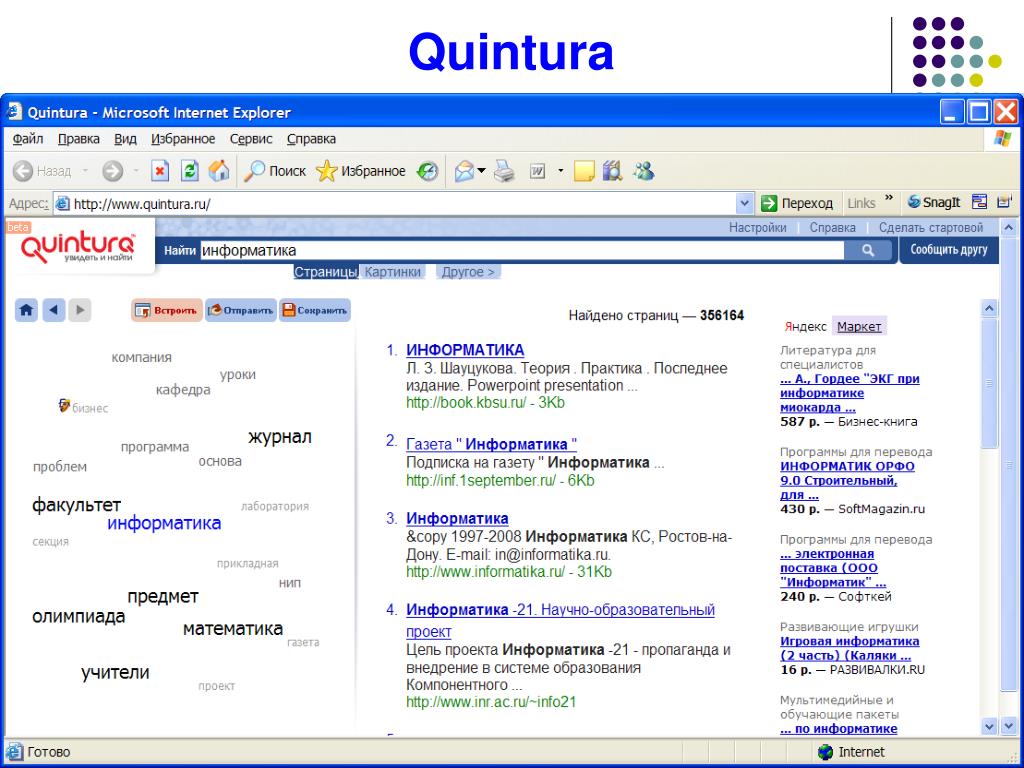
Task: Refresh the page with green arrows icon
Action: pos(189,171)
